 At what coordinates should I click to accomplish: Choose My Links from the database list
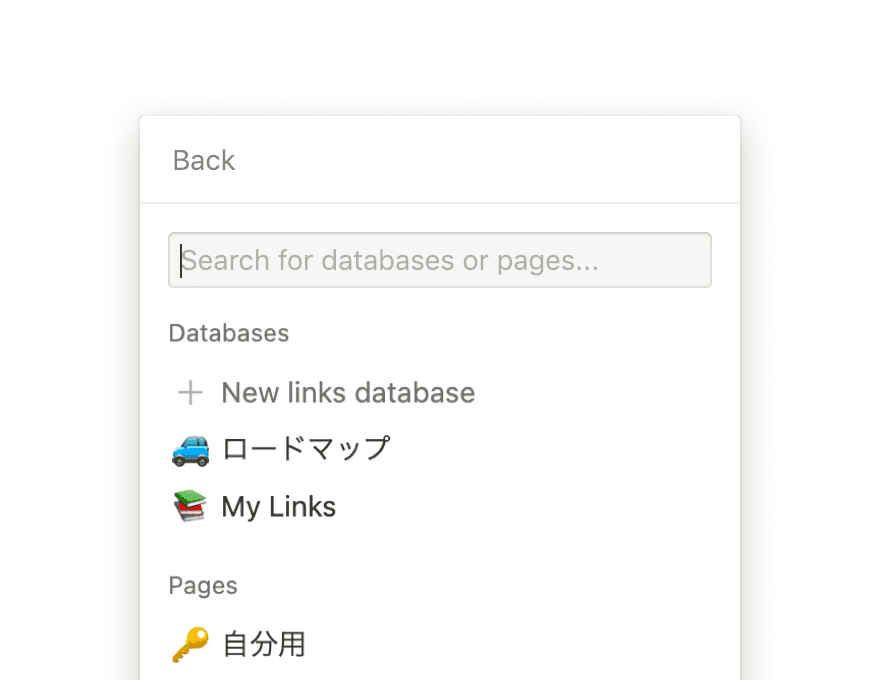click(x=278, y=506)
